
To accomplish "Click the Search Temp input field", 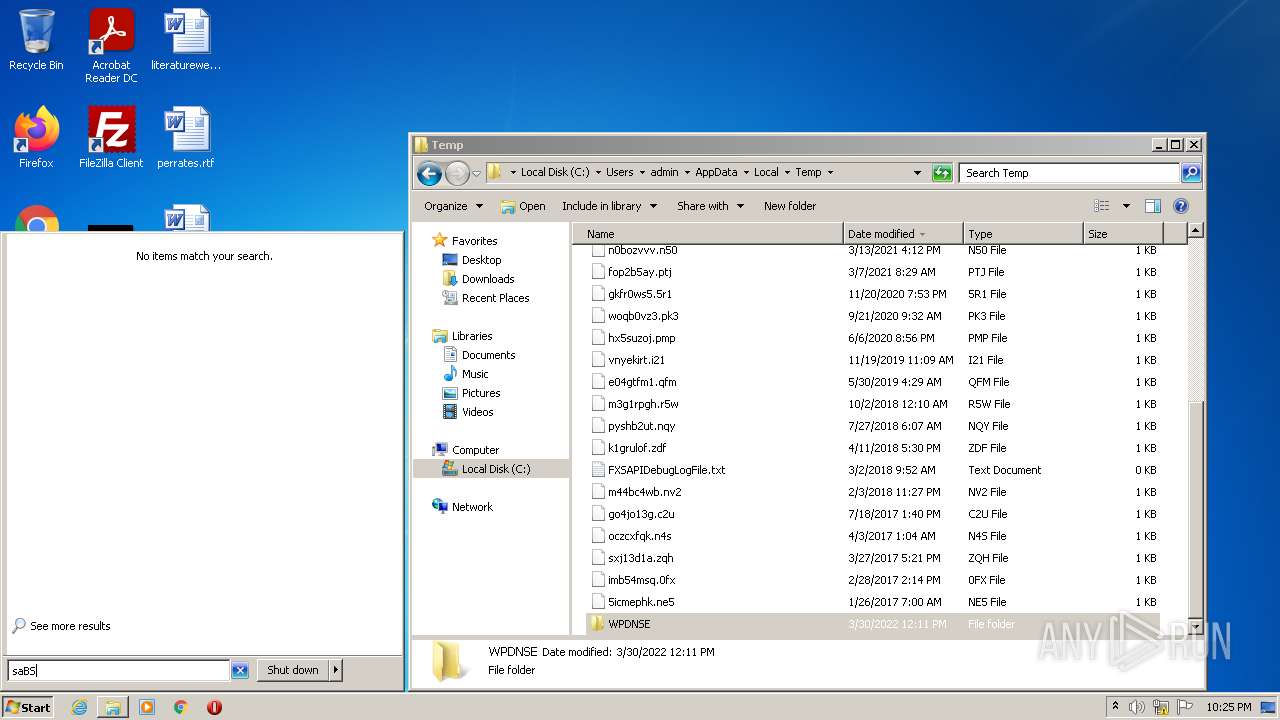I will (x=1069, y=173).
